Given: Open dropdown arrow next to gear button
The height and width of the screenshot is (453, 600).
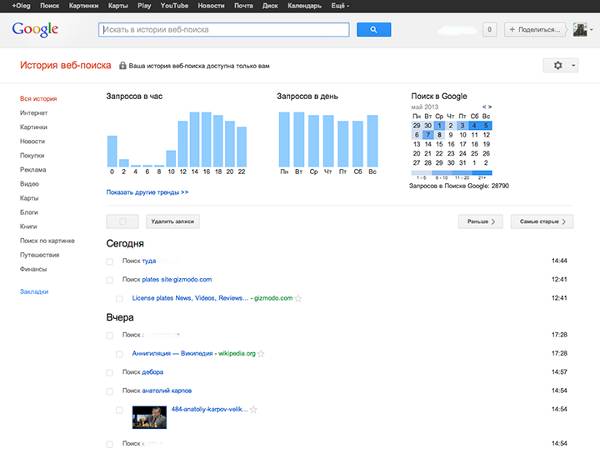Looking at the screenshot, I should (x=573, y=65).
